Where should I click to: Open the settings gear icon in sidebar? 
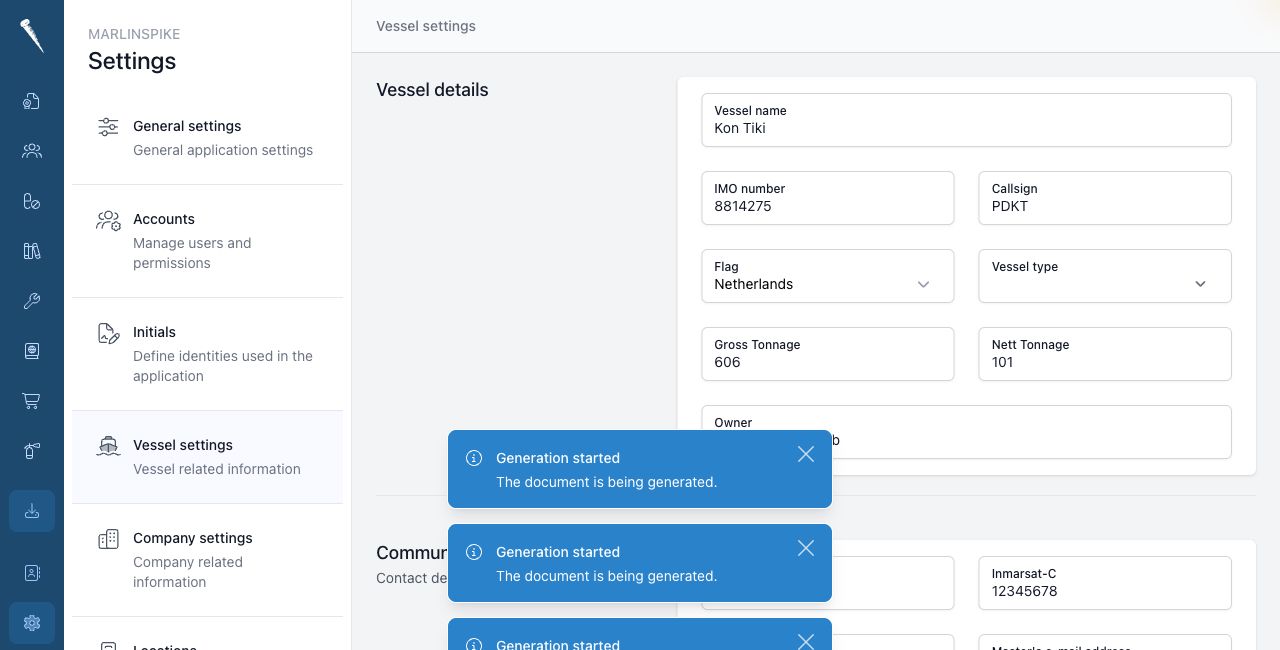click(x=32, y=623)
